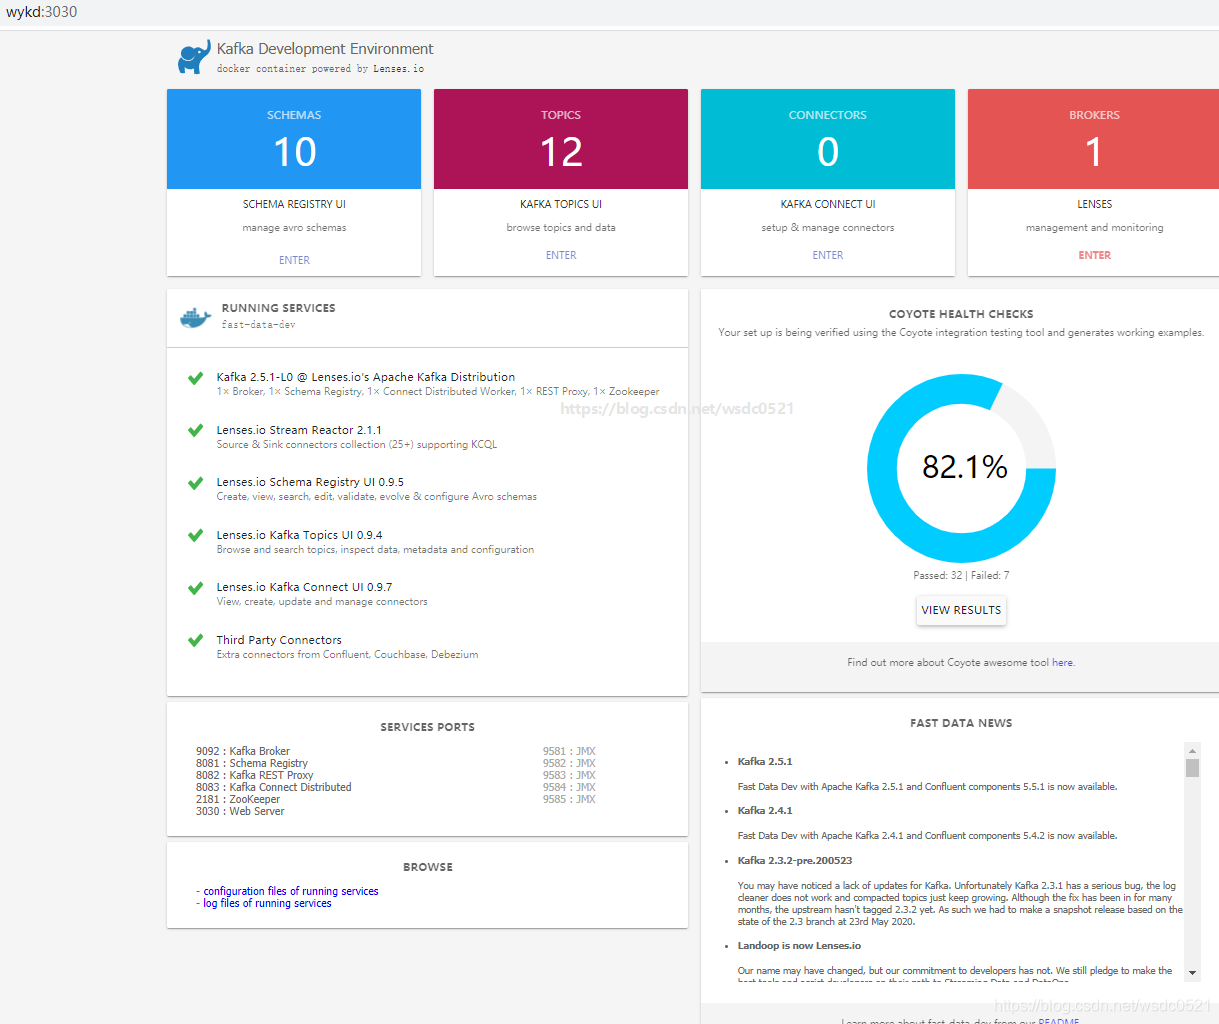This screenshot has height=1024, width=1219.
Task: Click the 'SCHEMA REGISTRY UI' label
Action: (294, 204)
